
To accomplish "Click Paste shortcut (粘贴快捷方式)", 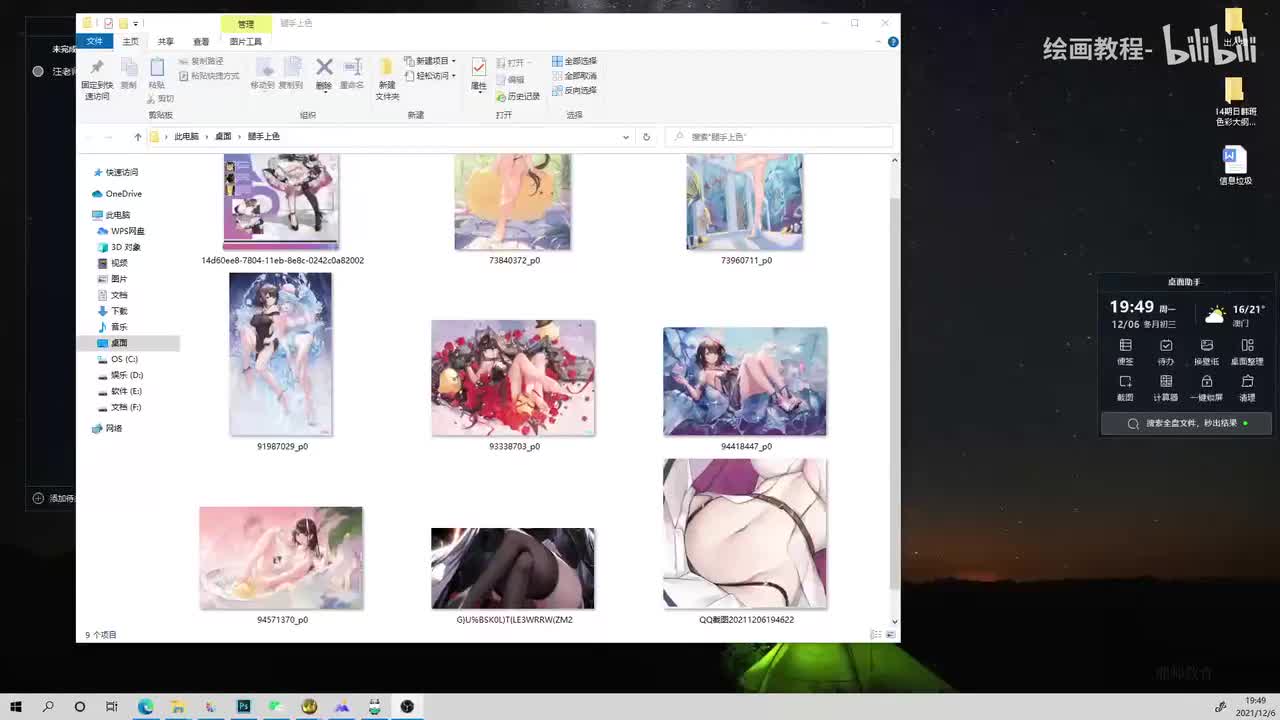I will tap(209, 76).
